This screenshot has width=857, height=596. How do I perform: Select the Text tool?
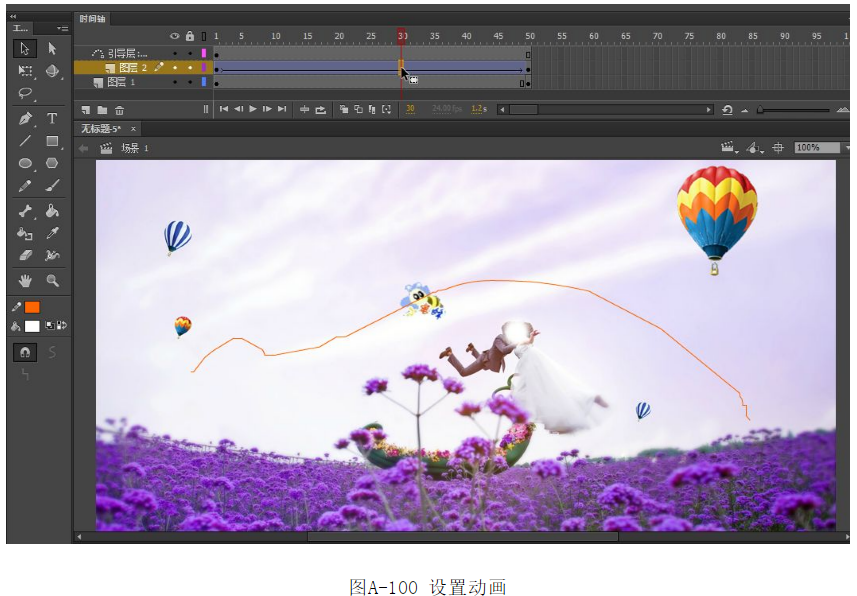(x=53, y=118)
